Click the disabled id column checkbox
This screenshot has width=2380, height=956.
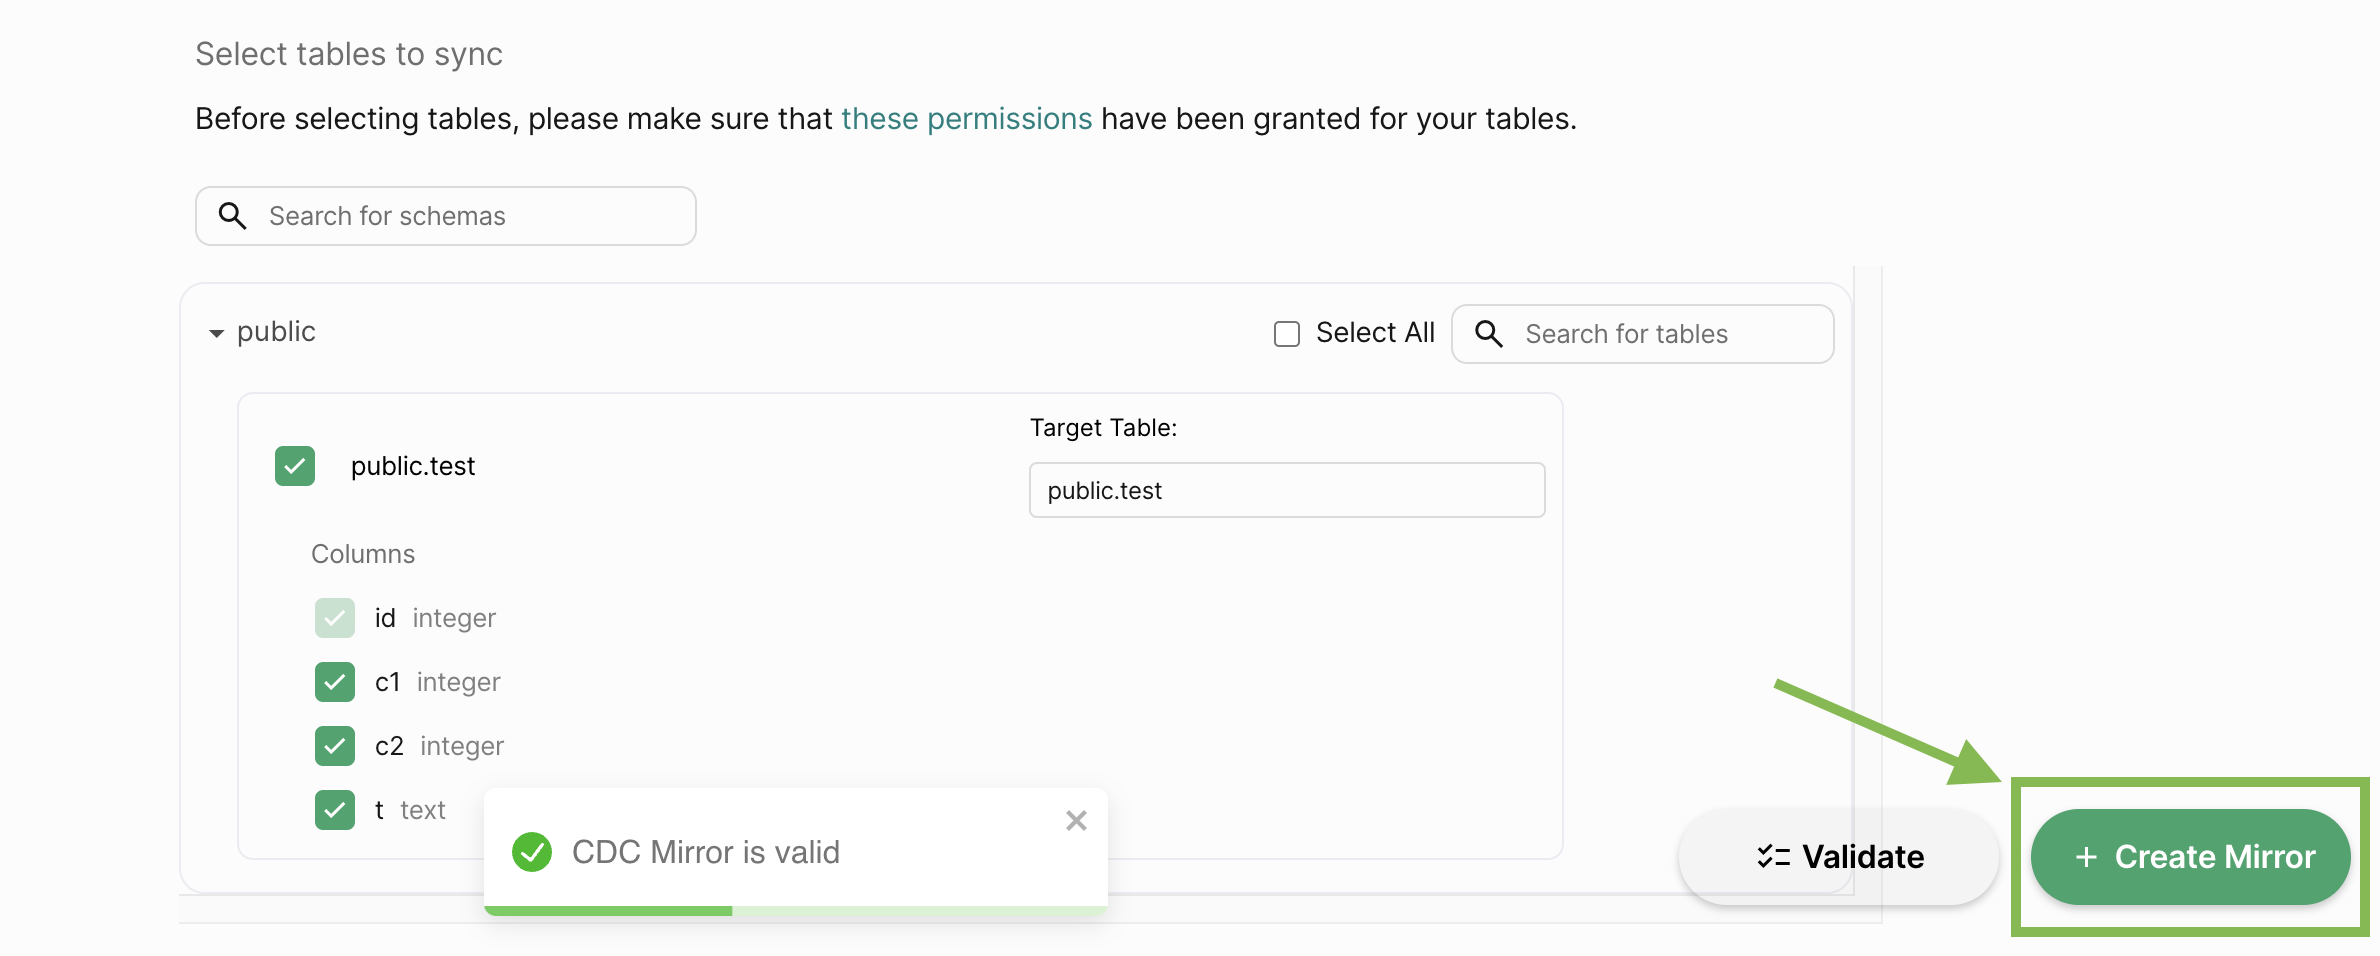click(335, 618)
